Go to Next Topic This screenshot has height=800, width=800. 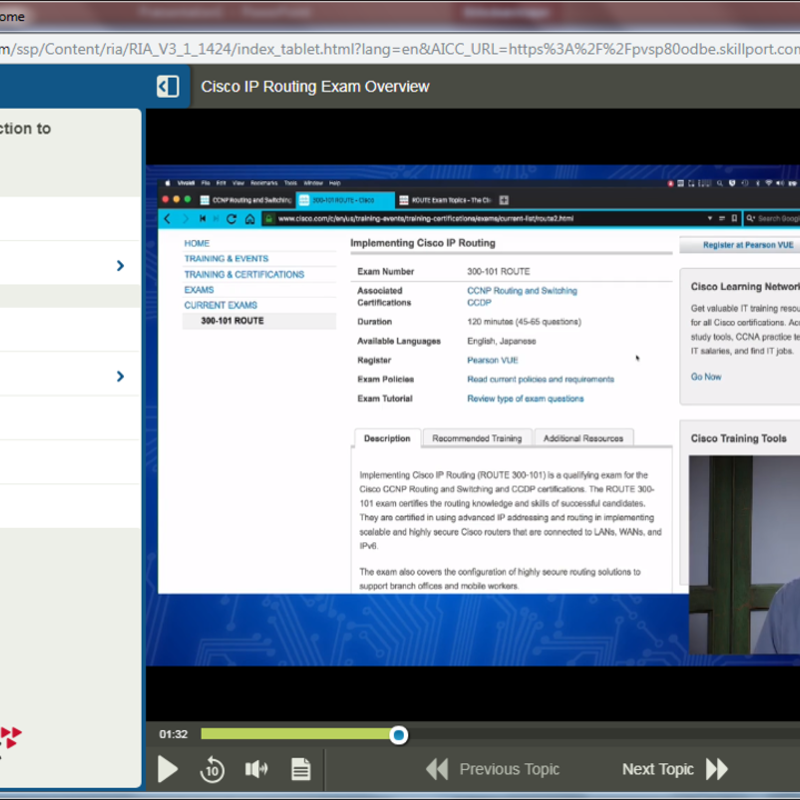click(x=674, y=769)
